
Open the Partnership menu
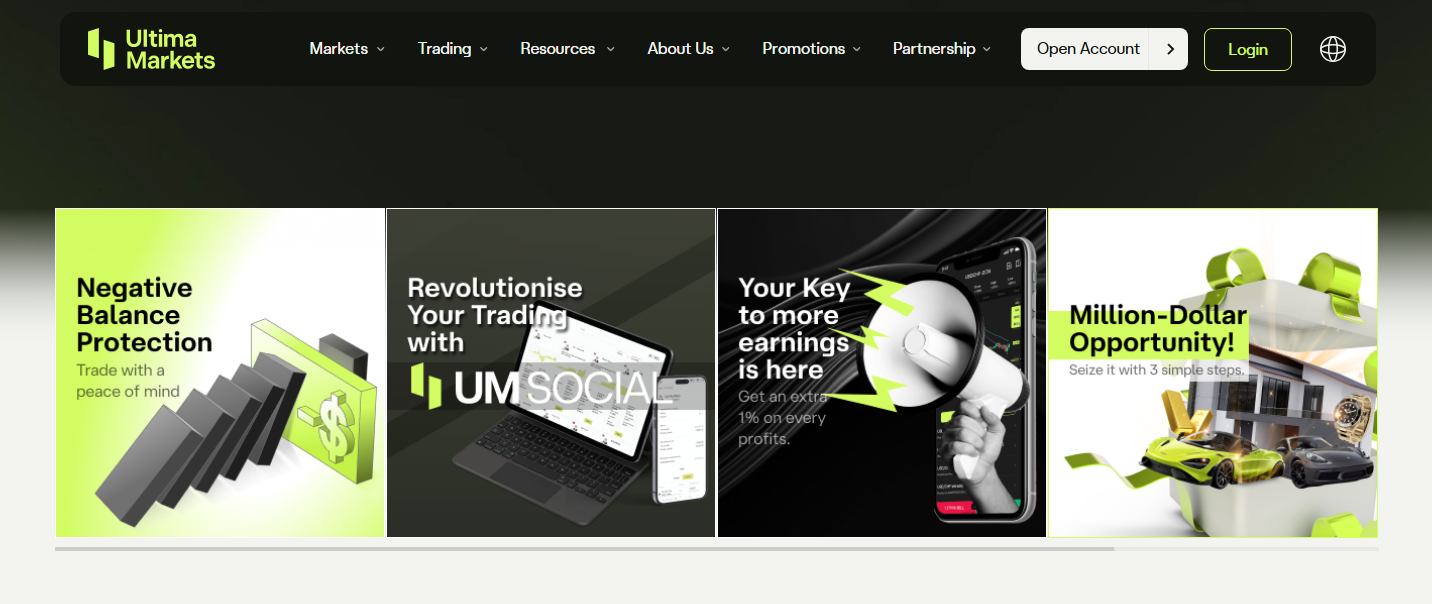pyautogui.click(x=942, y=49)
